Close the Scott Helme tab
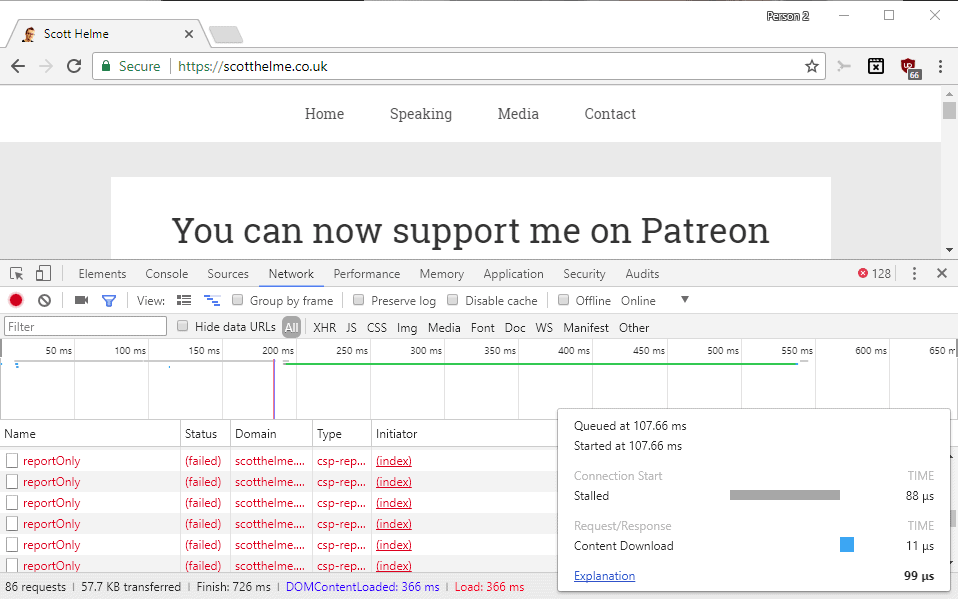This screenshot has width=958, height=599. pyautogui.click(x=189, y=34)
